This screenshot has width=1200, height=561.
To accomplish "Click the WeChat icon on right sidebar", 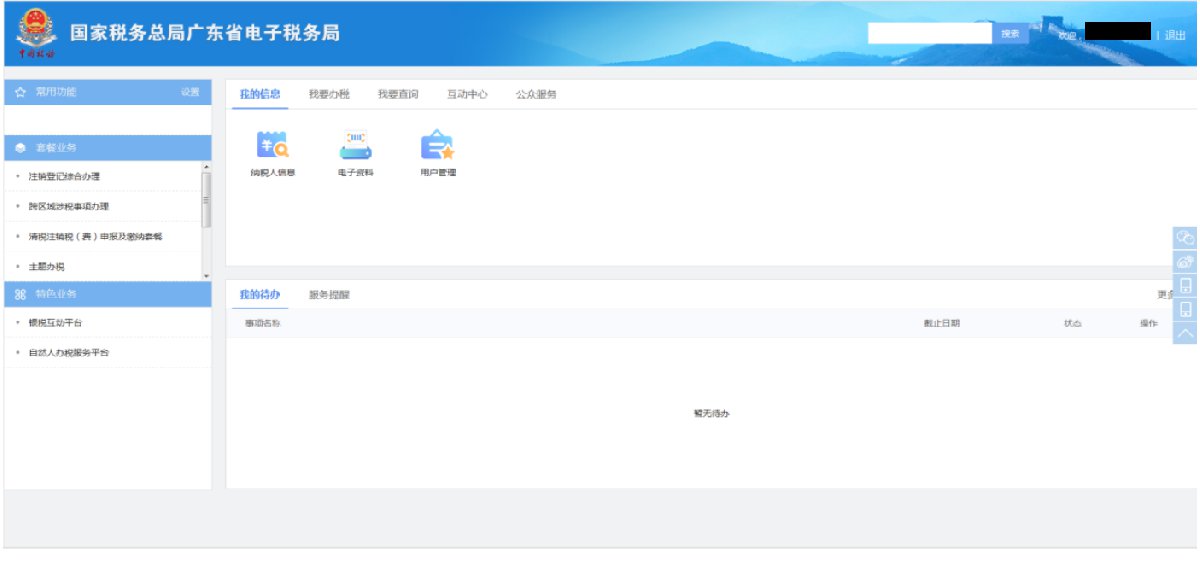I will coord(1185,237).
